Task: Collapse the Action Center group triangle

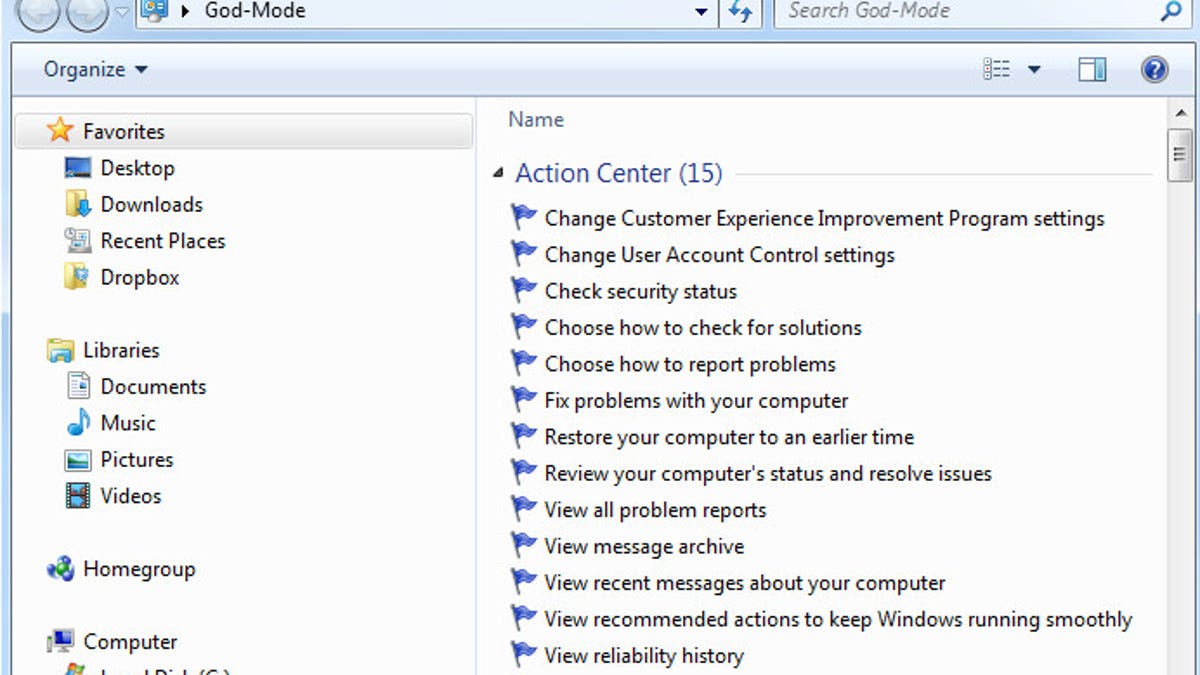Action: pyautogui.click(x=498, y=174)
